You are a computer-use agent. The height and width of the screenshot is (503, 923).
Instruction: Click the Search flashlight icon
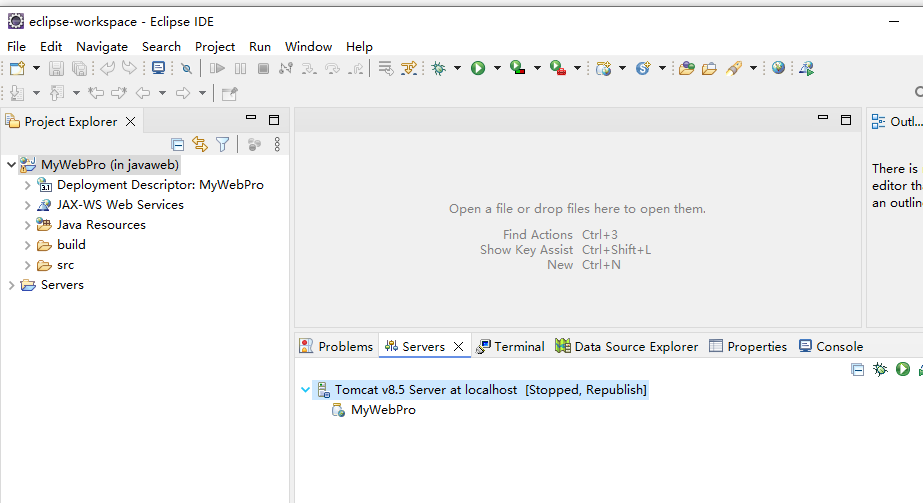(733, 68)
